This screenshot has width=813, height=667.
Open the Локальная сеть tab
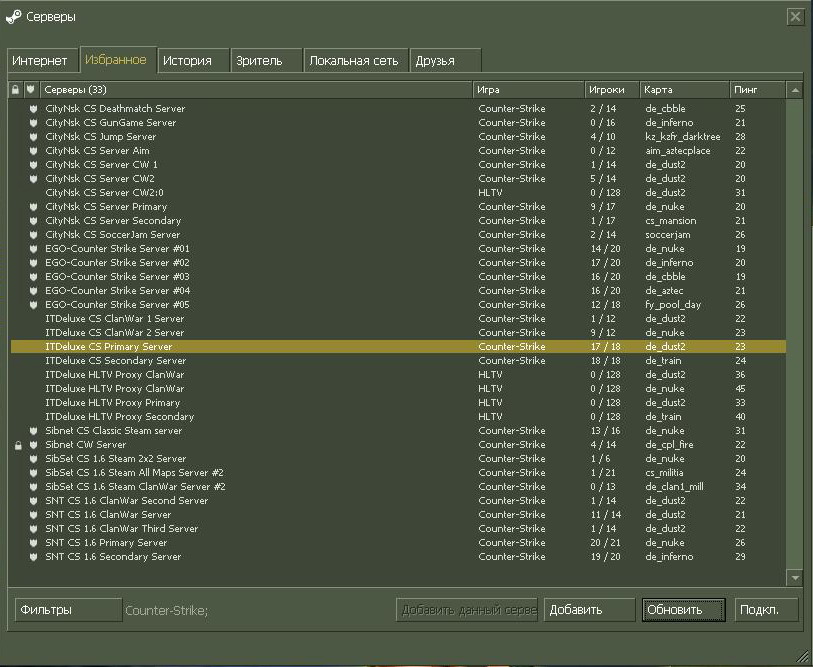356,61
